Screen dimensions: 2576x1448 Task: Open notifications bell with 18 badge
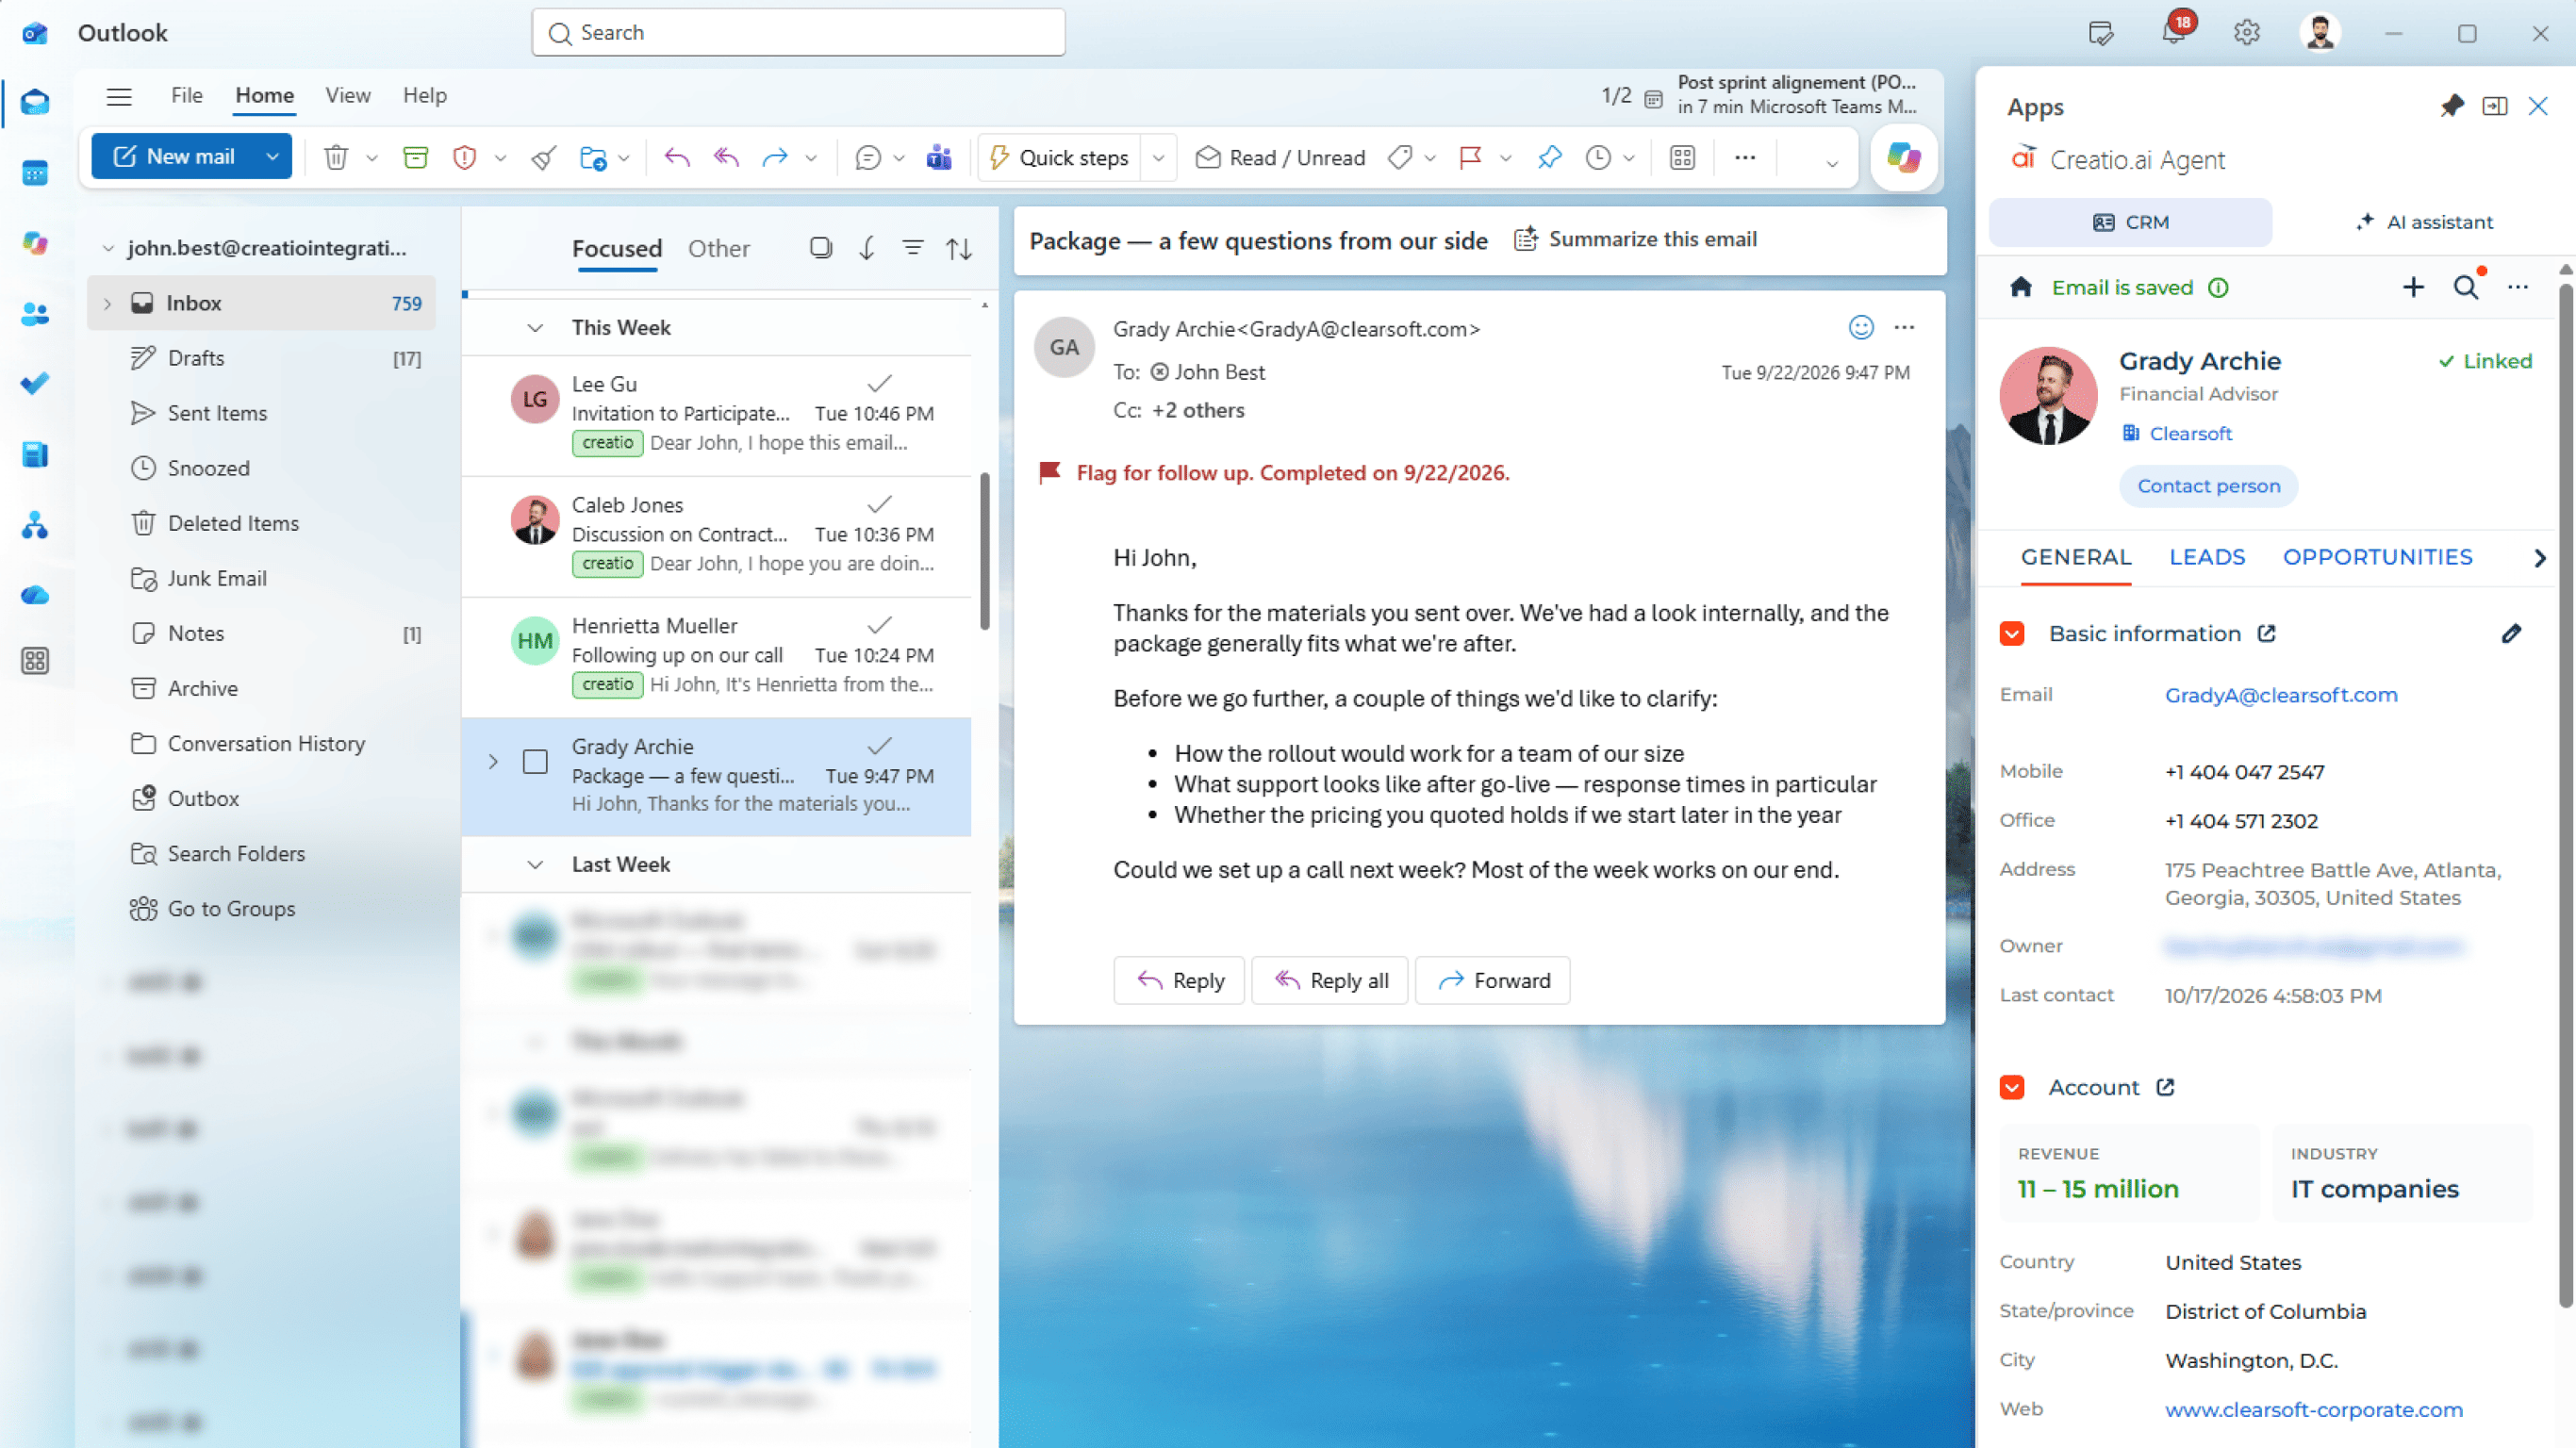pos(2173,32)
